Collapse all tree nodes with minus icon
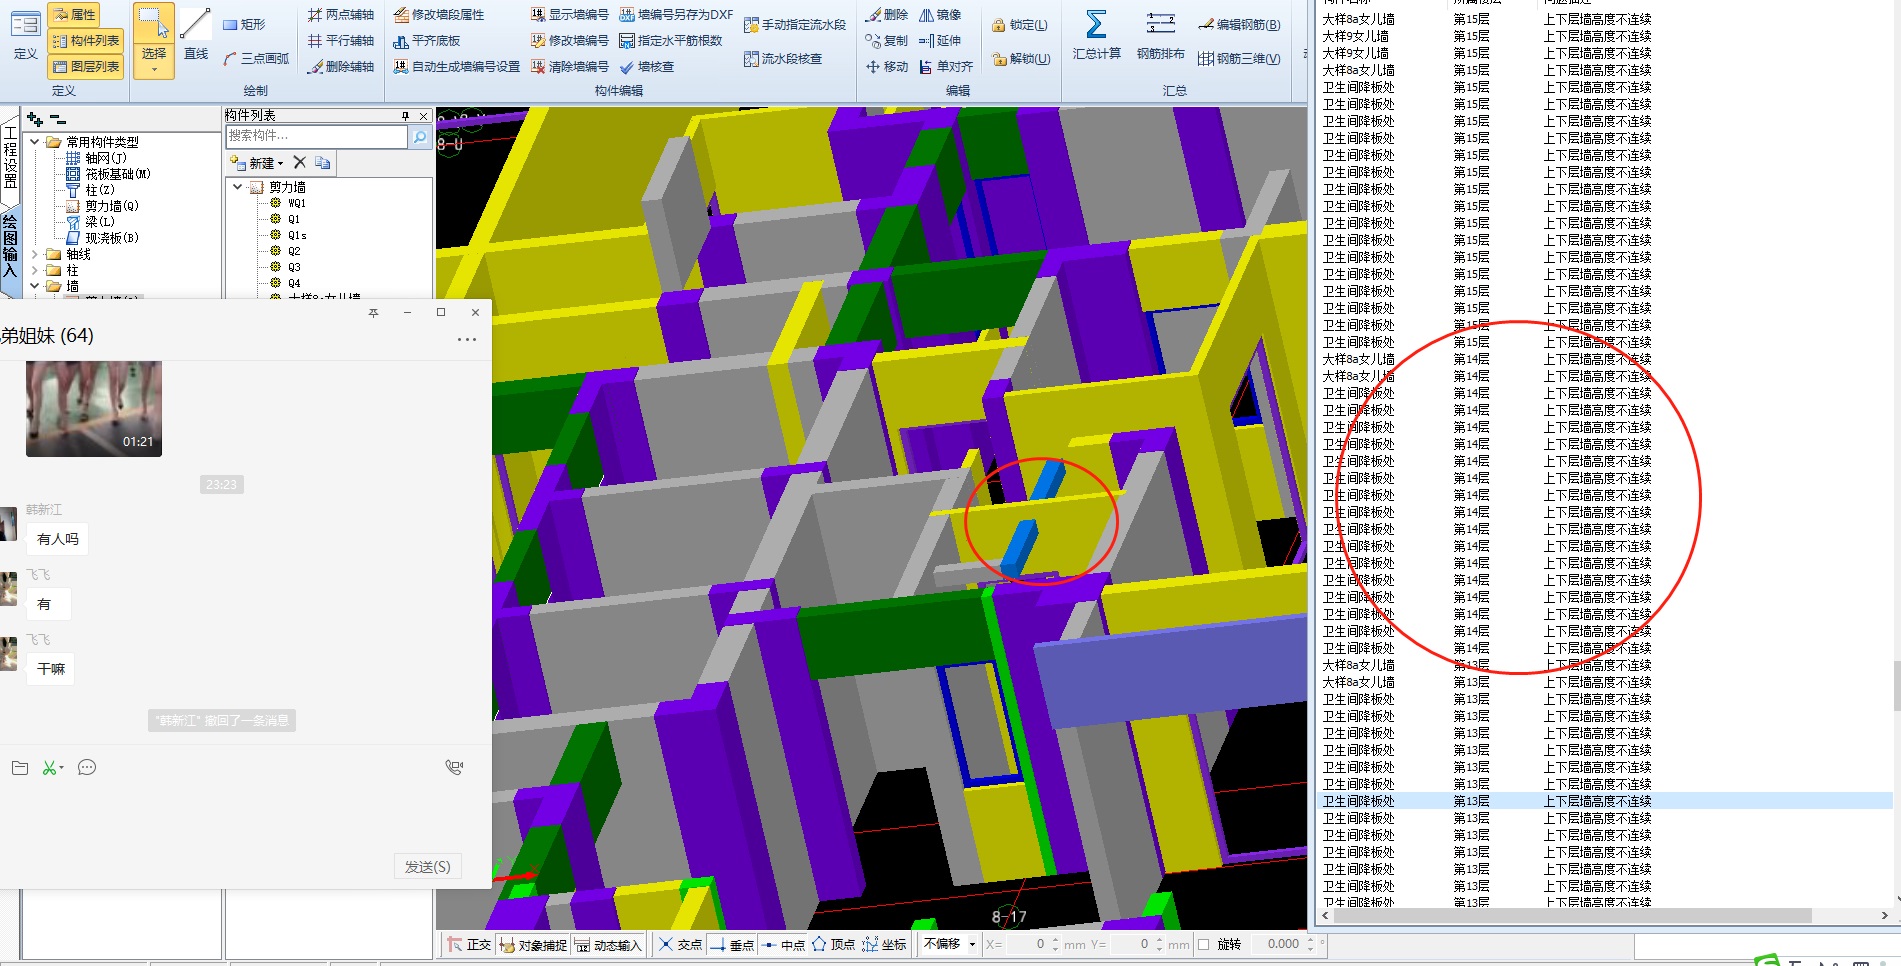 point(58,119)
